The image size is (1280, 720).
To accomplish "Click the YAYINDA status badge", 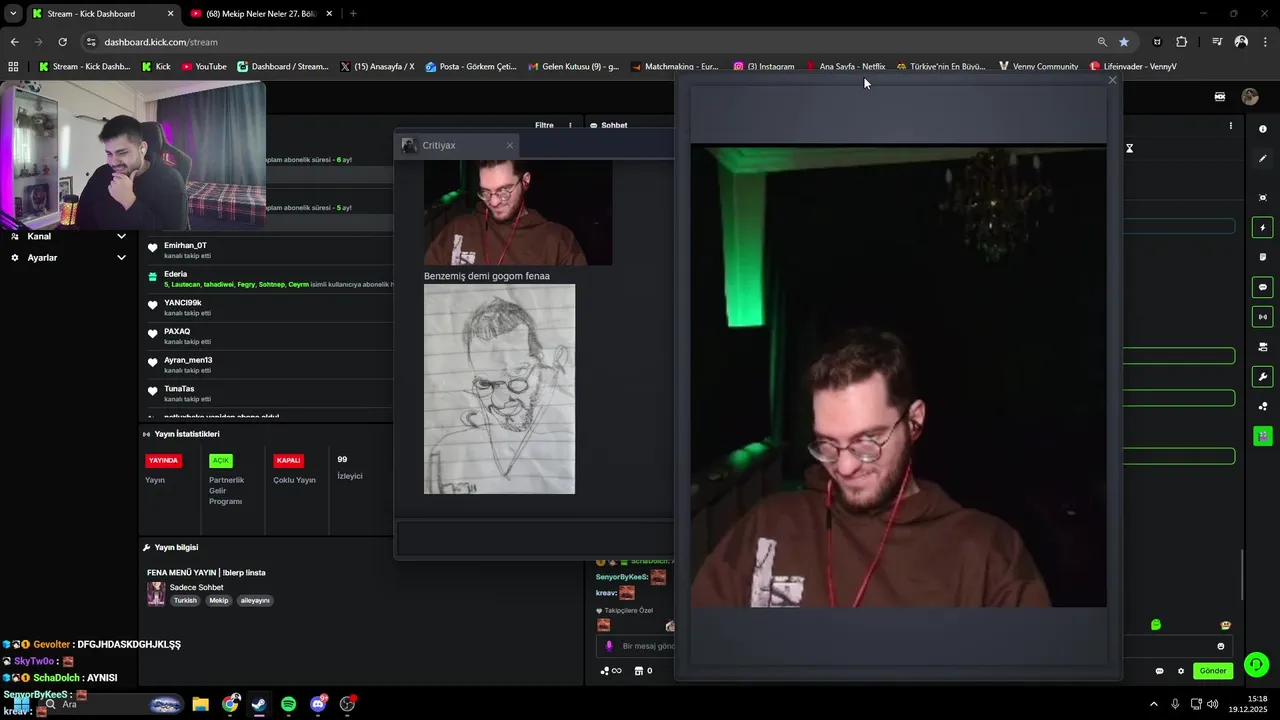I will pos(163,461).
